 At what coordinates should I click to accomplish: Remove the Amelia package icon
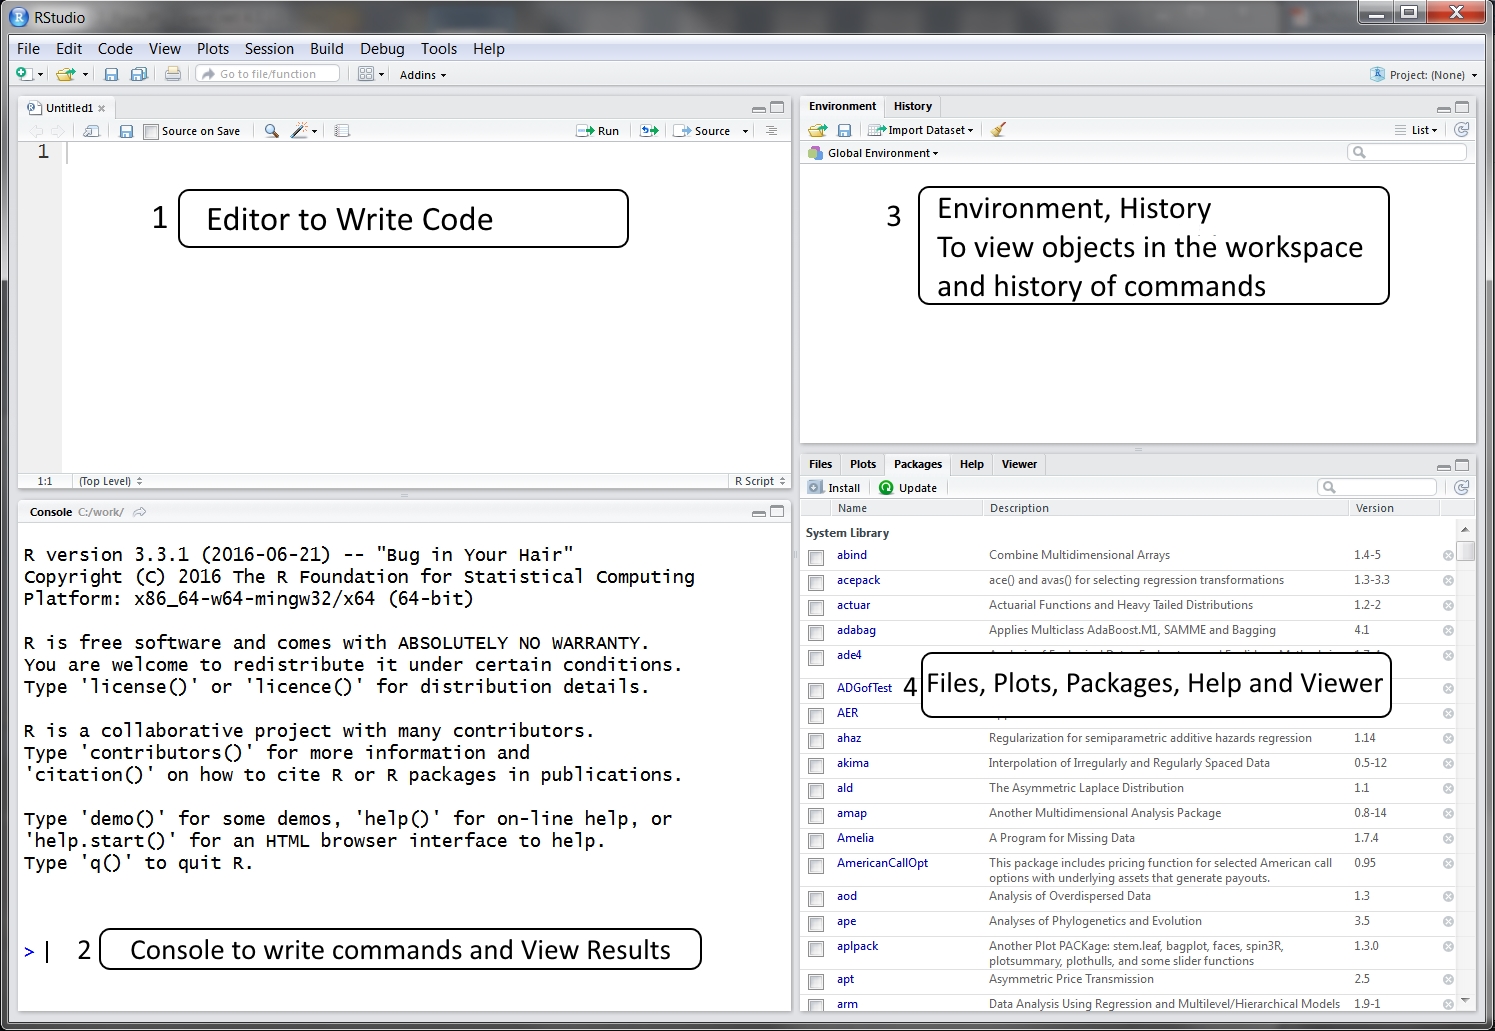(1448, 839)
